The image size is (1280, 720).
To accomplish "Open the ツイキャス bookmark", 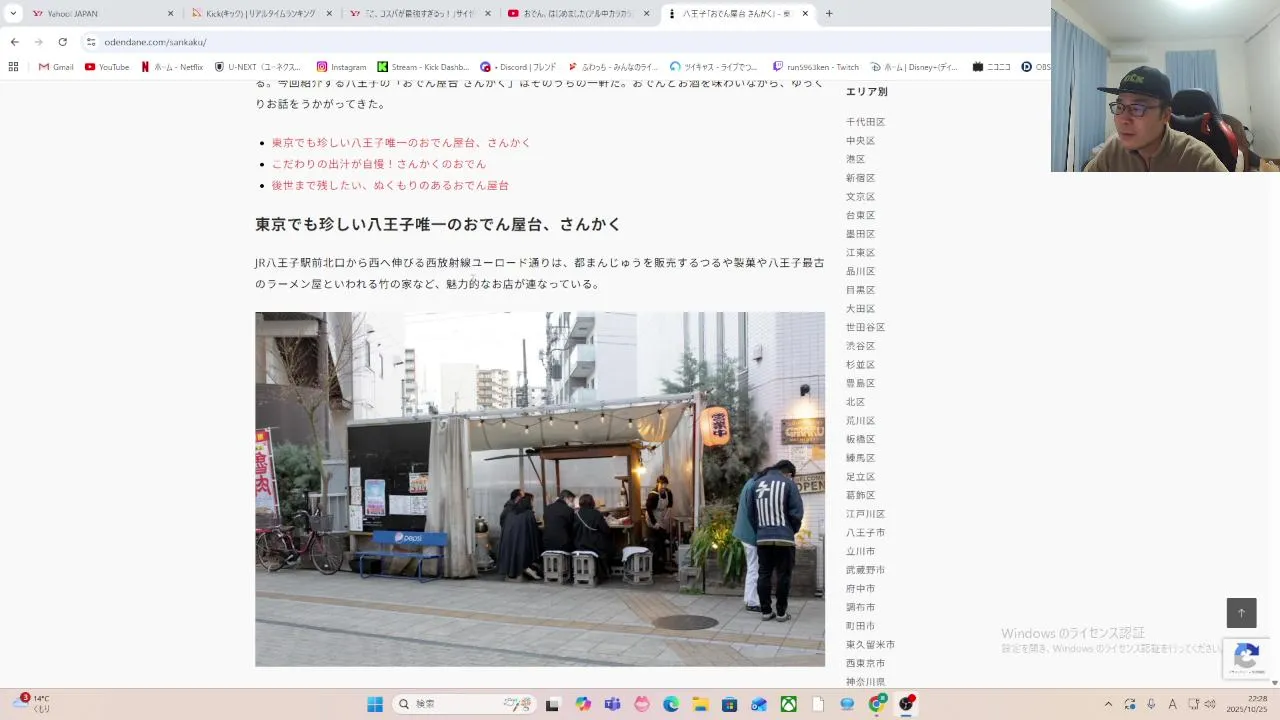I will pos(714,67).
